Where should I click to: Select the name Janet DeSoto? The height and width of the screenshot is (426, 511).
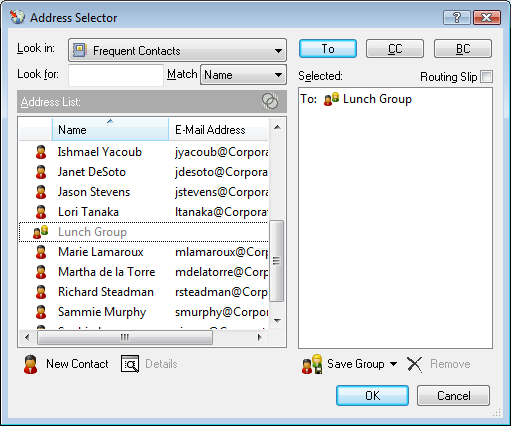click(x=92, y=172)
